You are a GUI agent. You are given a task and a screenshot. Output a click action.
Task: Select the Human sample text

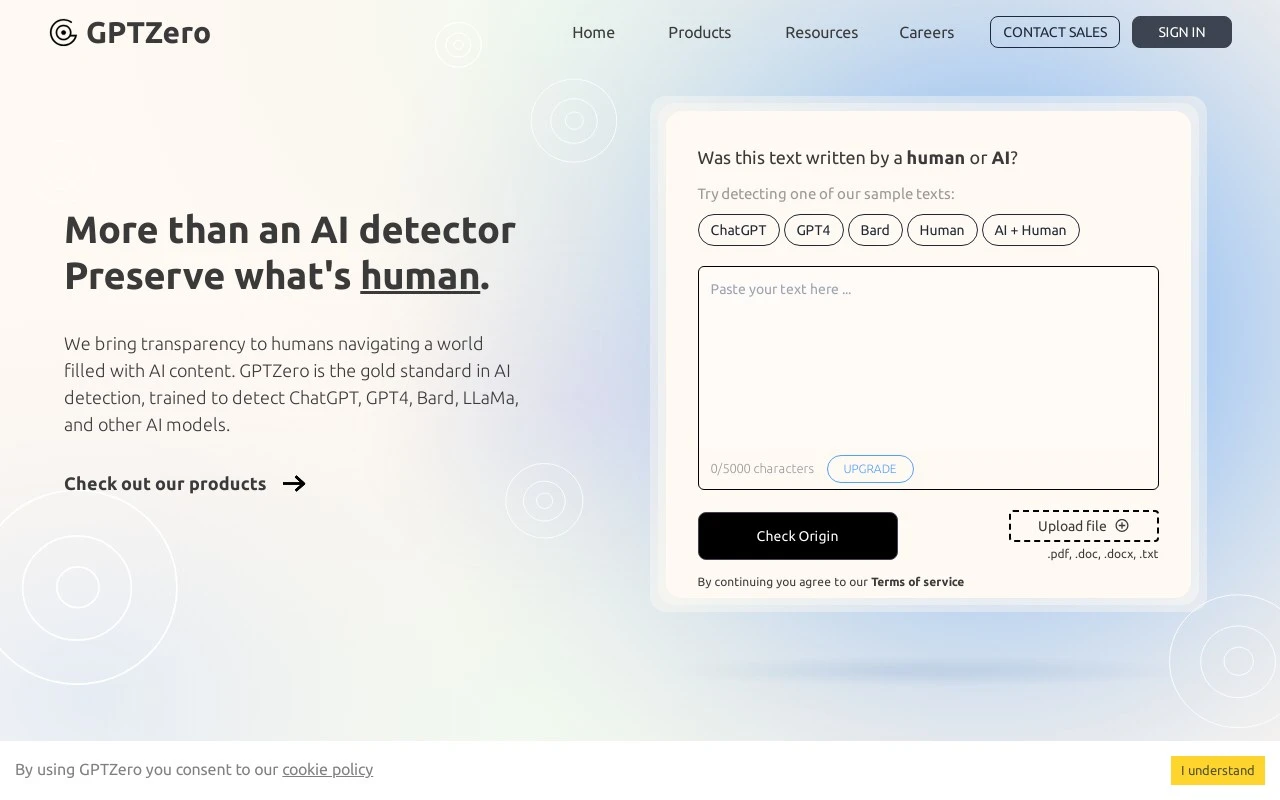pyautogui.click(x=942, y=230)
